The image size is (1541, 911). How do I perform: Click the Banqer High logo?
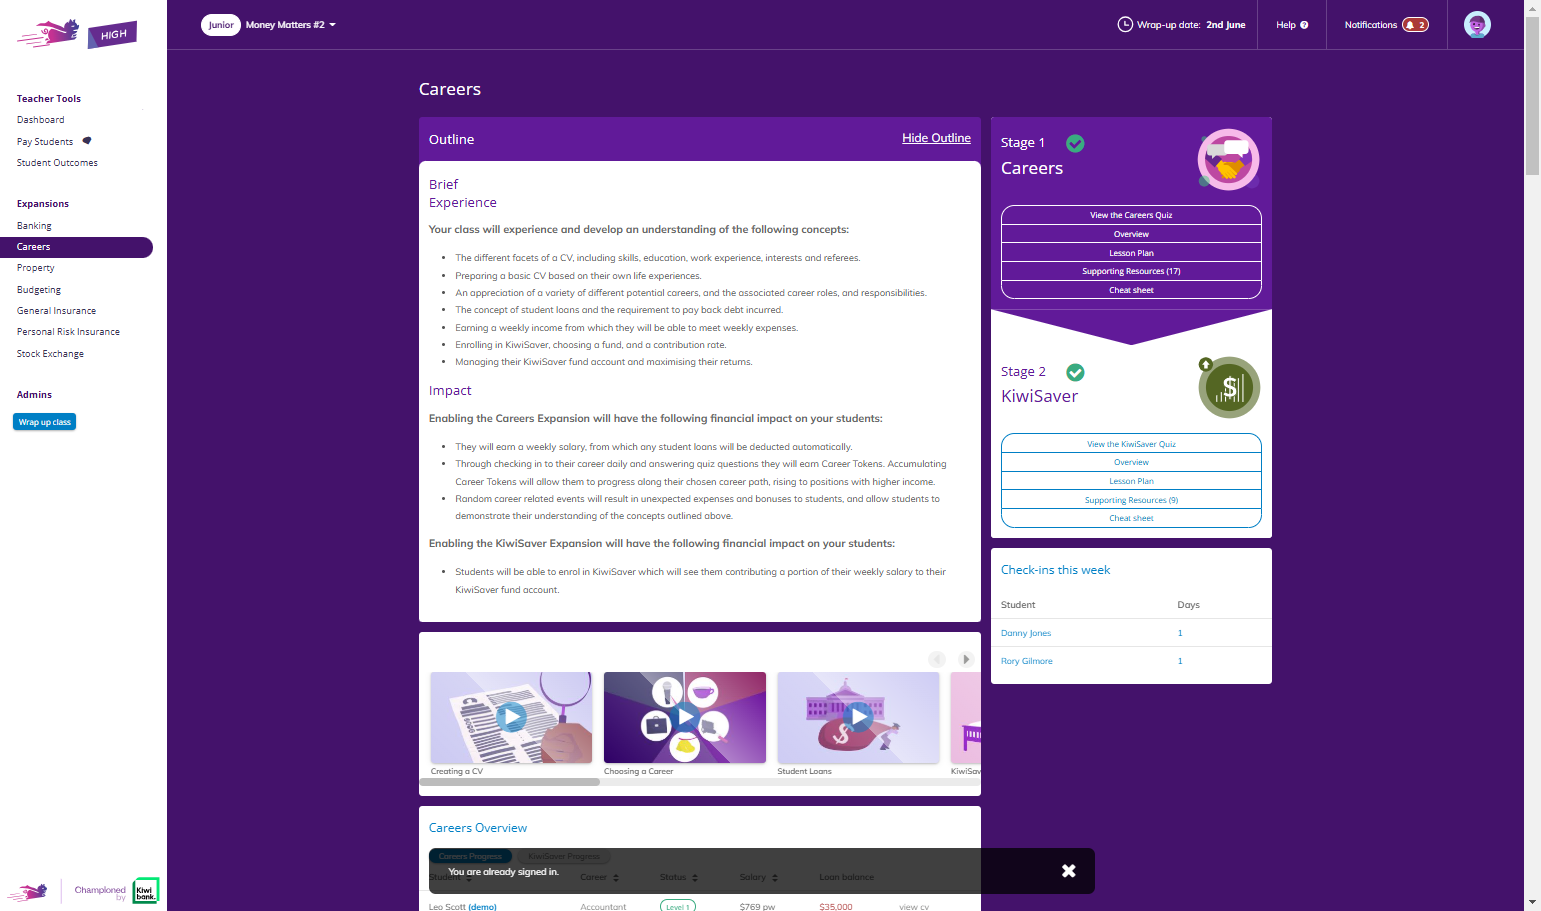(x=77, y=34)
